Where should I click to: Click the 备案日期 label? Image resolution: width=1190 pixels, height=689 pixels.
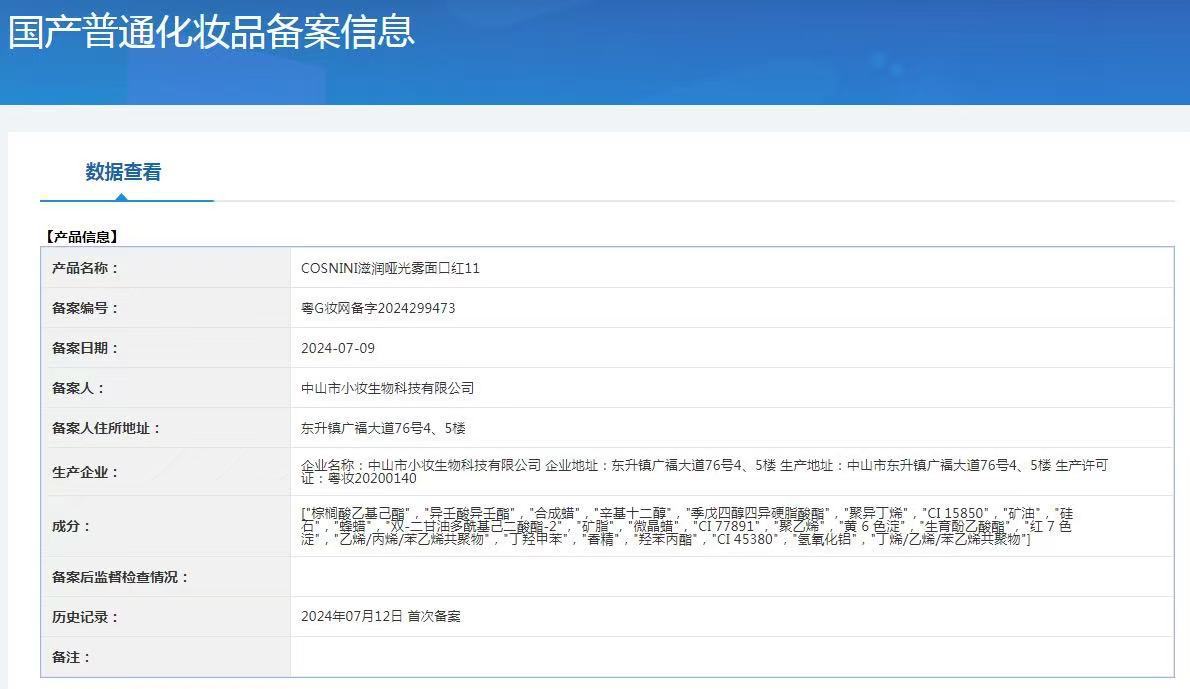point(85,348)
